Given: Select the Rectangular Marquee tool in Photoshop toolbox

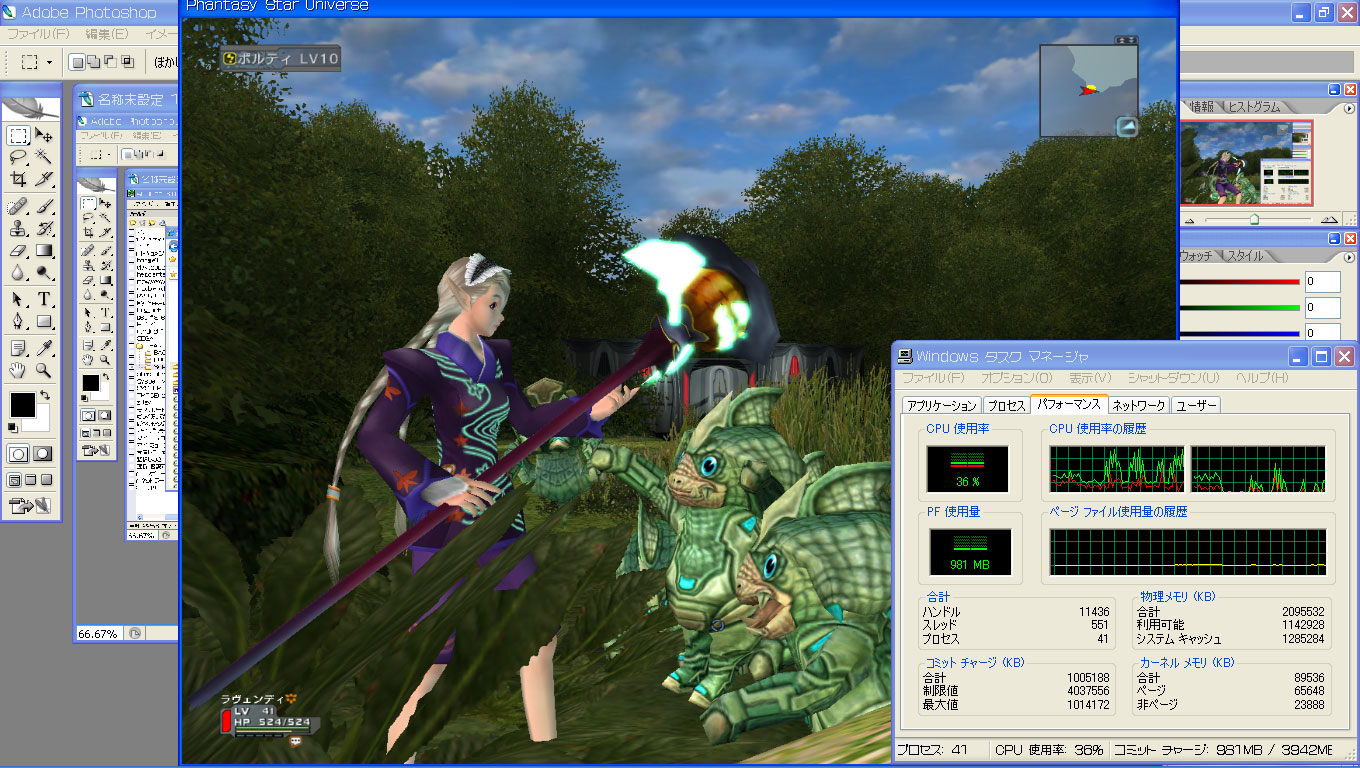Looking at the screenshot, I should pyautogui.click(x=18, y=136).
